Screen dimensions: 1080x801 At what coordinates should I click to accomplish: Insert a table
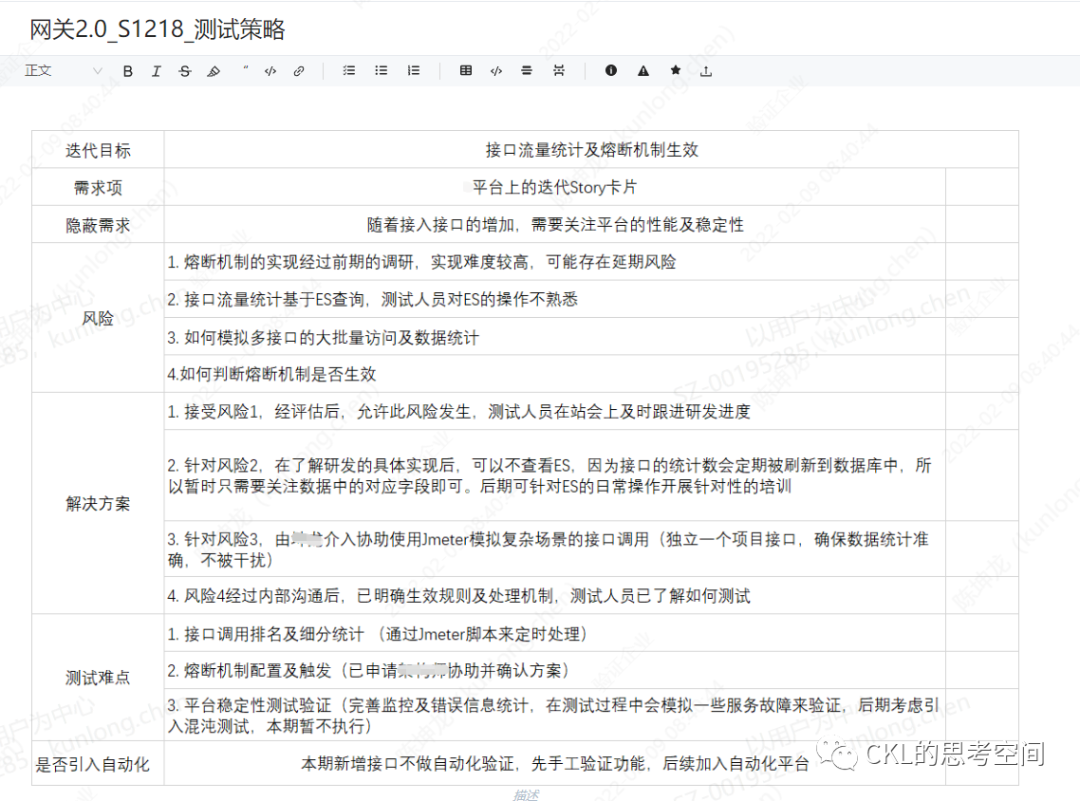pos(466,70)
